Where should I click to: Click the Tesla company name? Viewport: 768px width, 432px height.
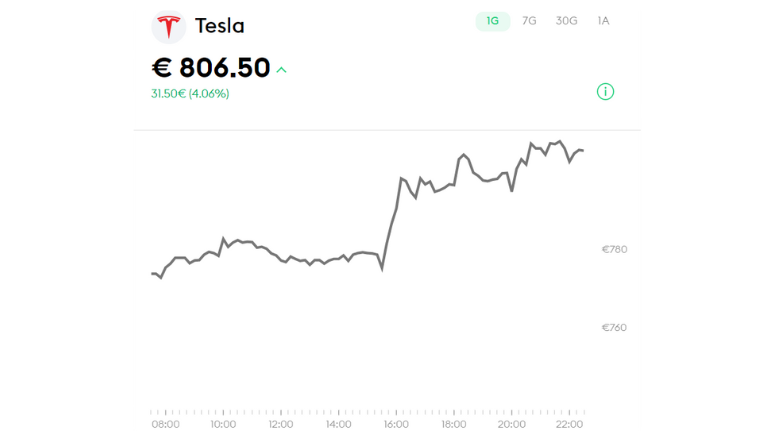click(219, 26)
